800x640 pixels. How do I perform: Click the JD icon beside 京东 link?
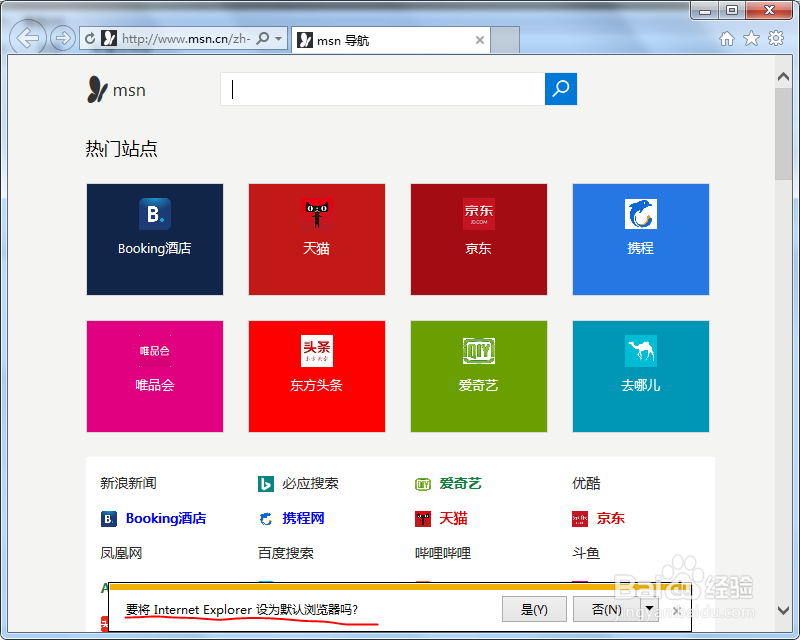coord(580,519)
